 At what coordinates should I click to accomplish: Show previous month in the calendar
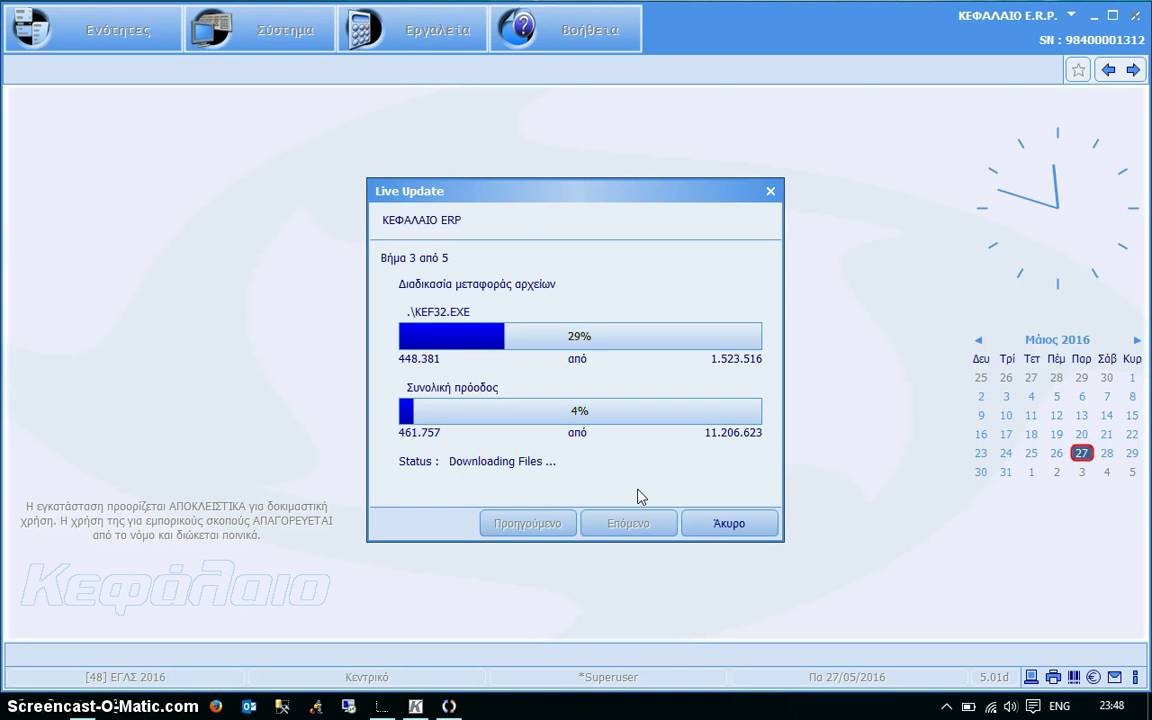[x=978, y=340]
